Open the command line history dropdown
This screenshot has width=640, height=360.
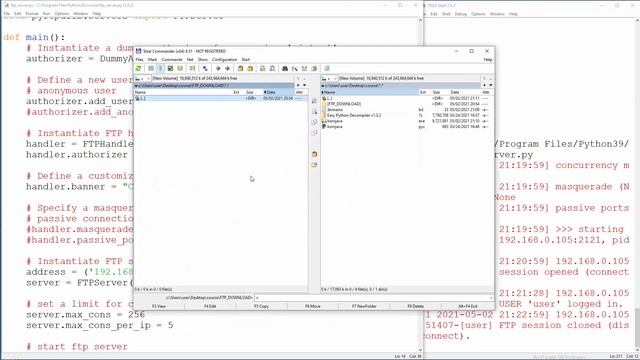coord(491,298)
